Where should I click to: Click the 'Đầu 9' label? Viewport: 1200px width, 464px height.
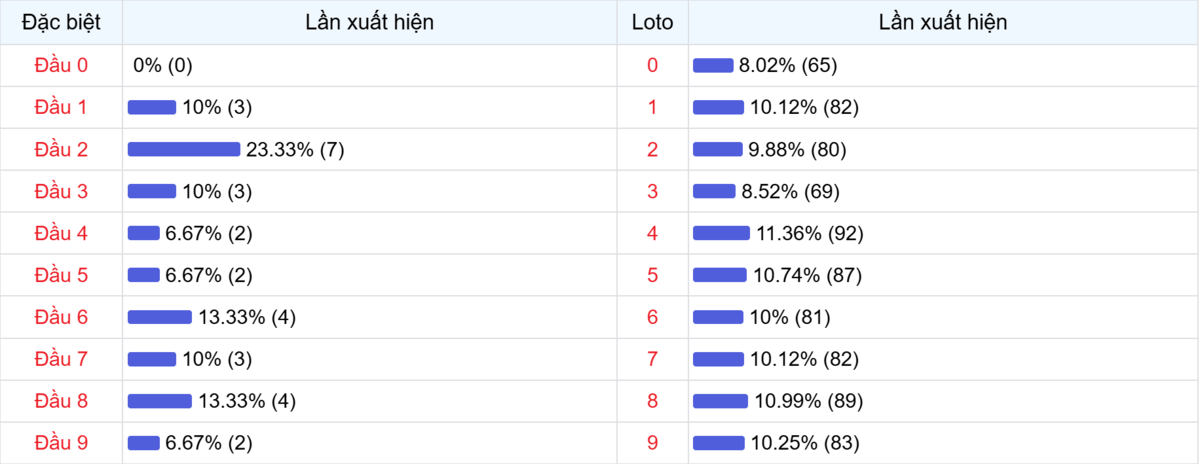61,443
